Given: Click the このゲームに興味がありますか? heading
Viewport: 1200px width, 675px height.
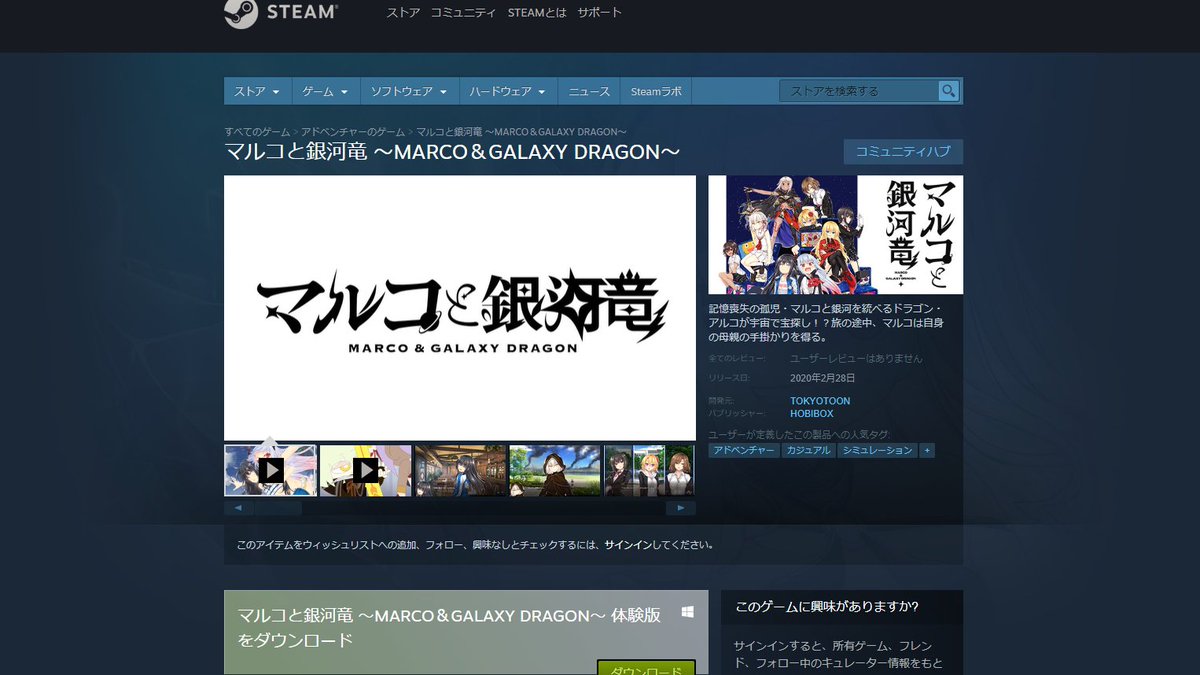Looking at the screenshot, I should [x=827, y=606].
